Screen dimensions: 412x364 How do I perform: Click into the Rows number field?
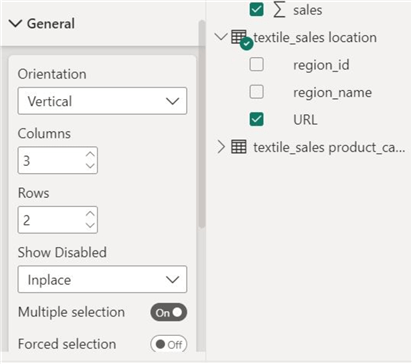point(58,220)
